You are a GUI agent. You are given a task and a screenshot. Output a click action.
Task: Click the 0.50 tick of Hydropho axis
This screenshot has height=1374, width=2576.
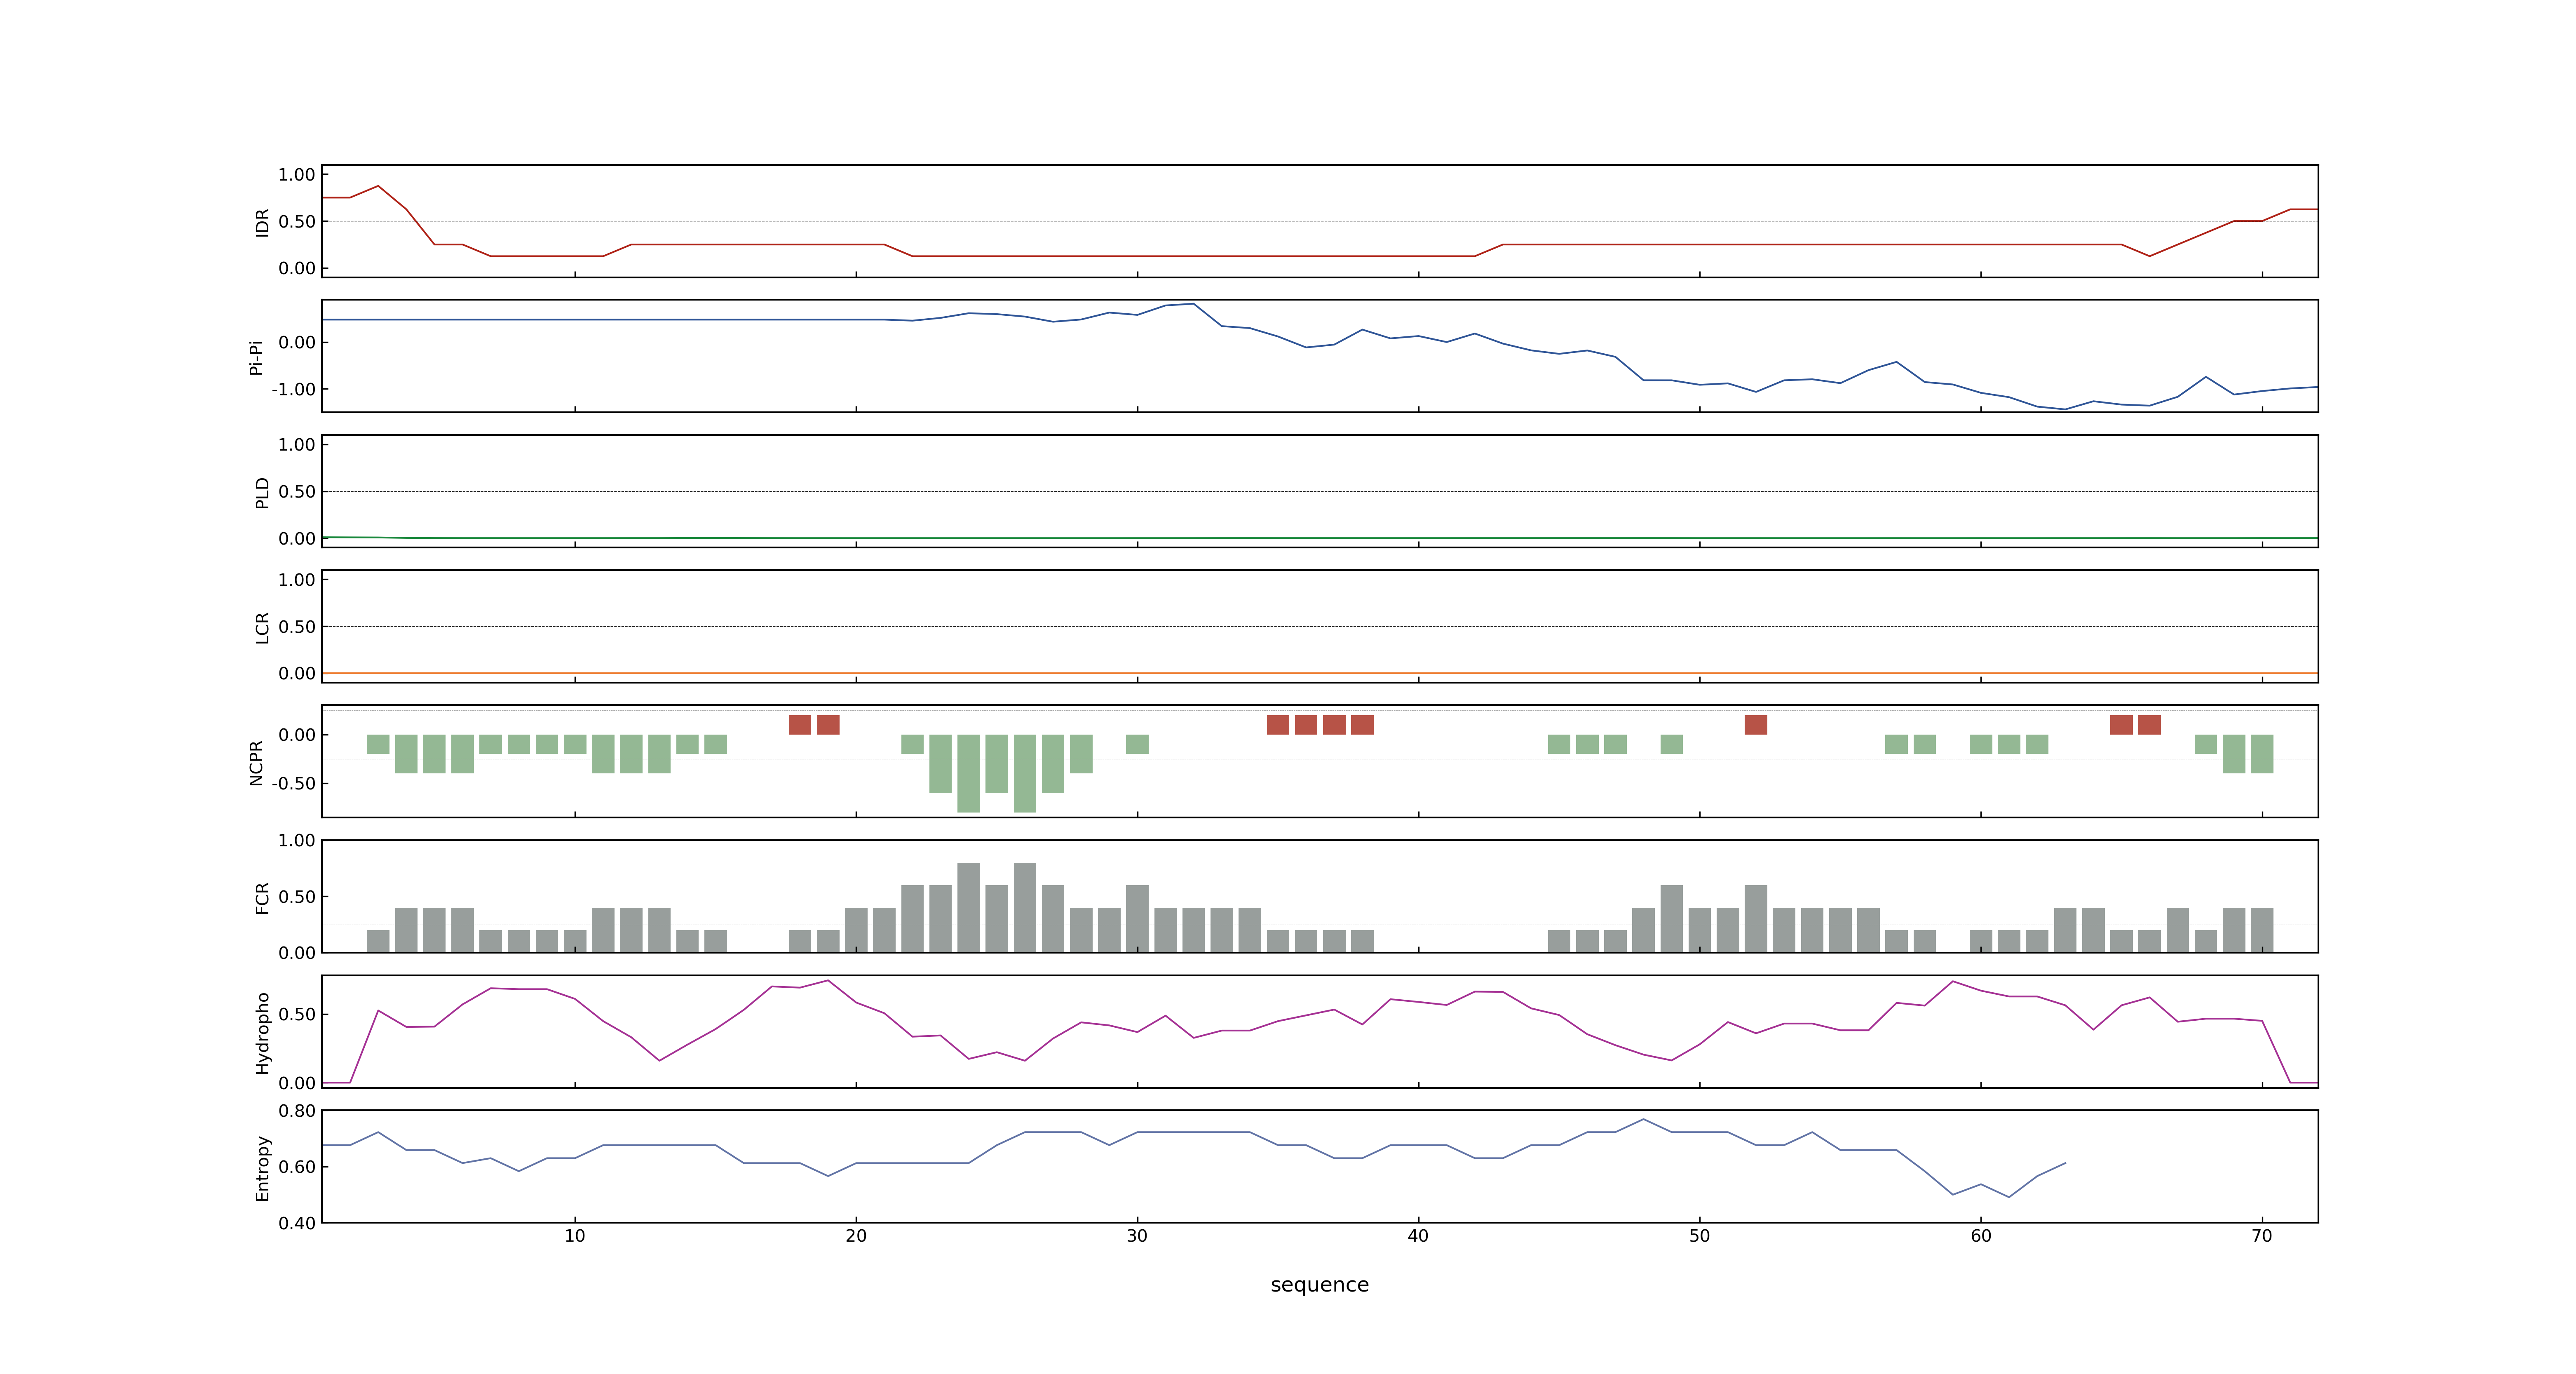pos(297,1014)
